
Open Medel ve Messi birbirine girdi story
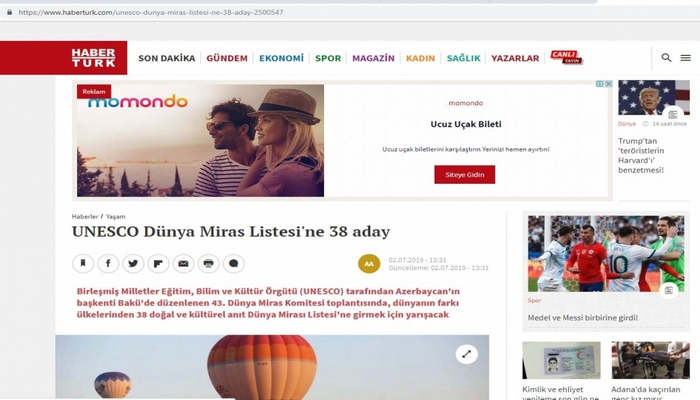pyautogui.click(x=583, y=318)
